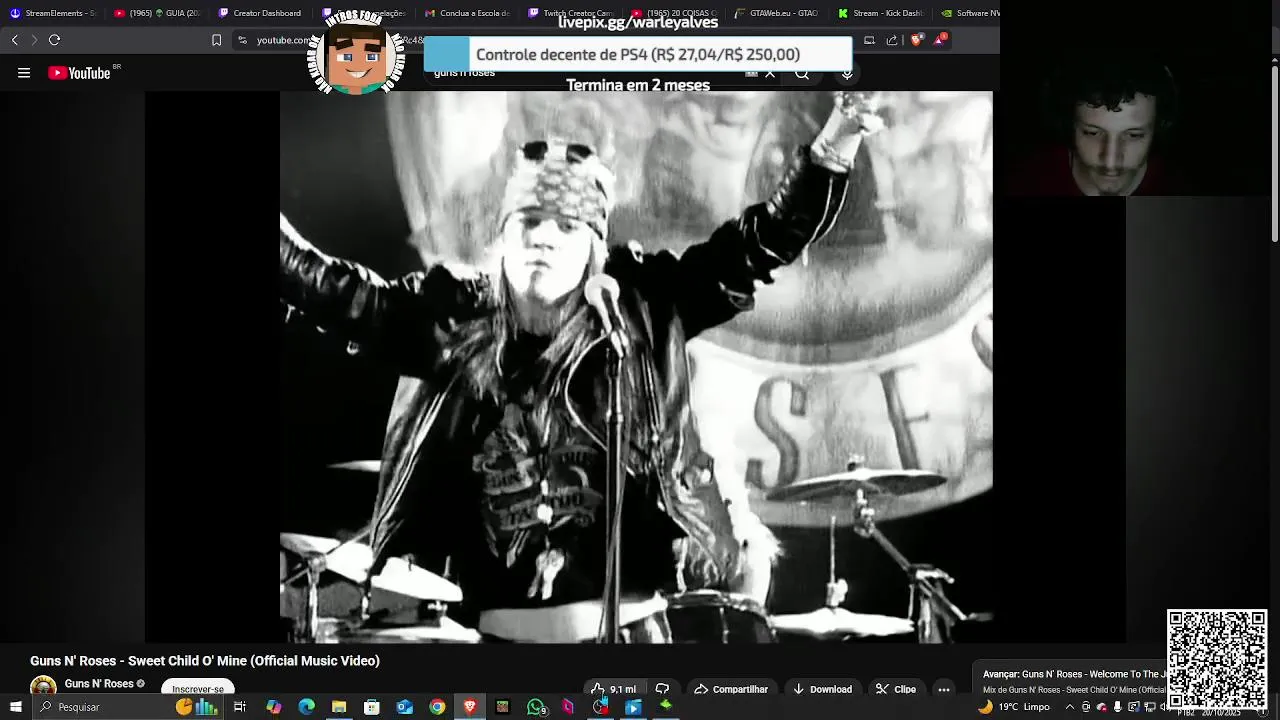The image size is (1280, 720).
Task: Bookmark this page
Action: pos(216,40)
